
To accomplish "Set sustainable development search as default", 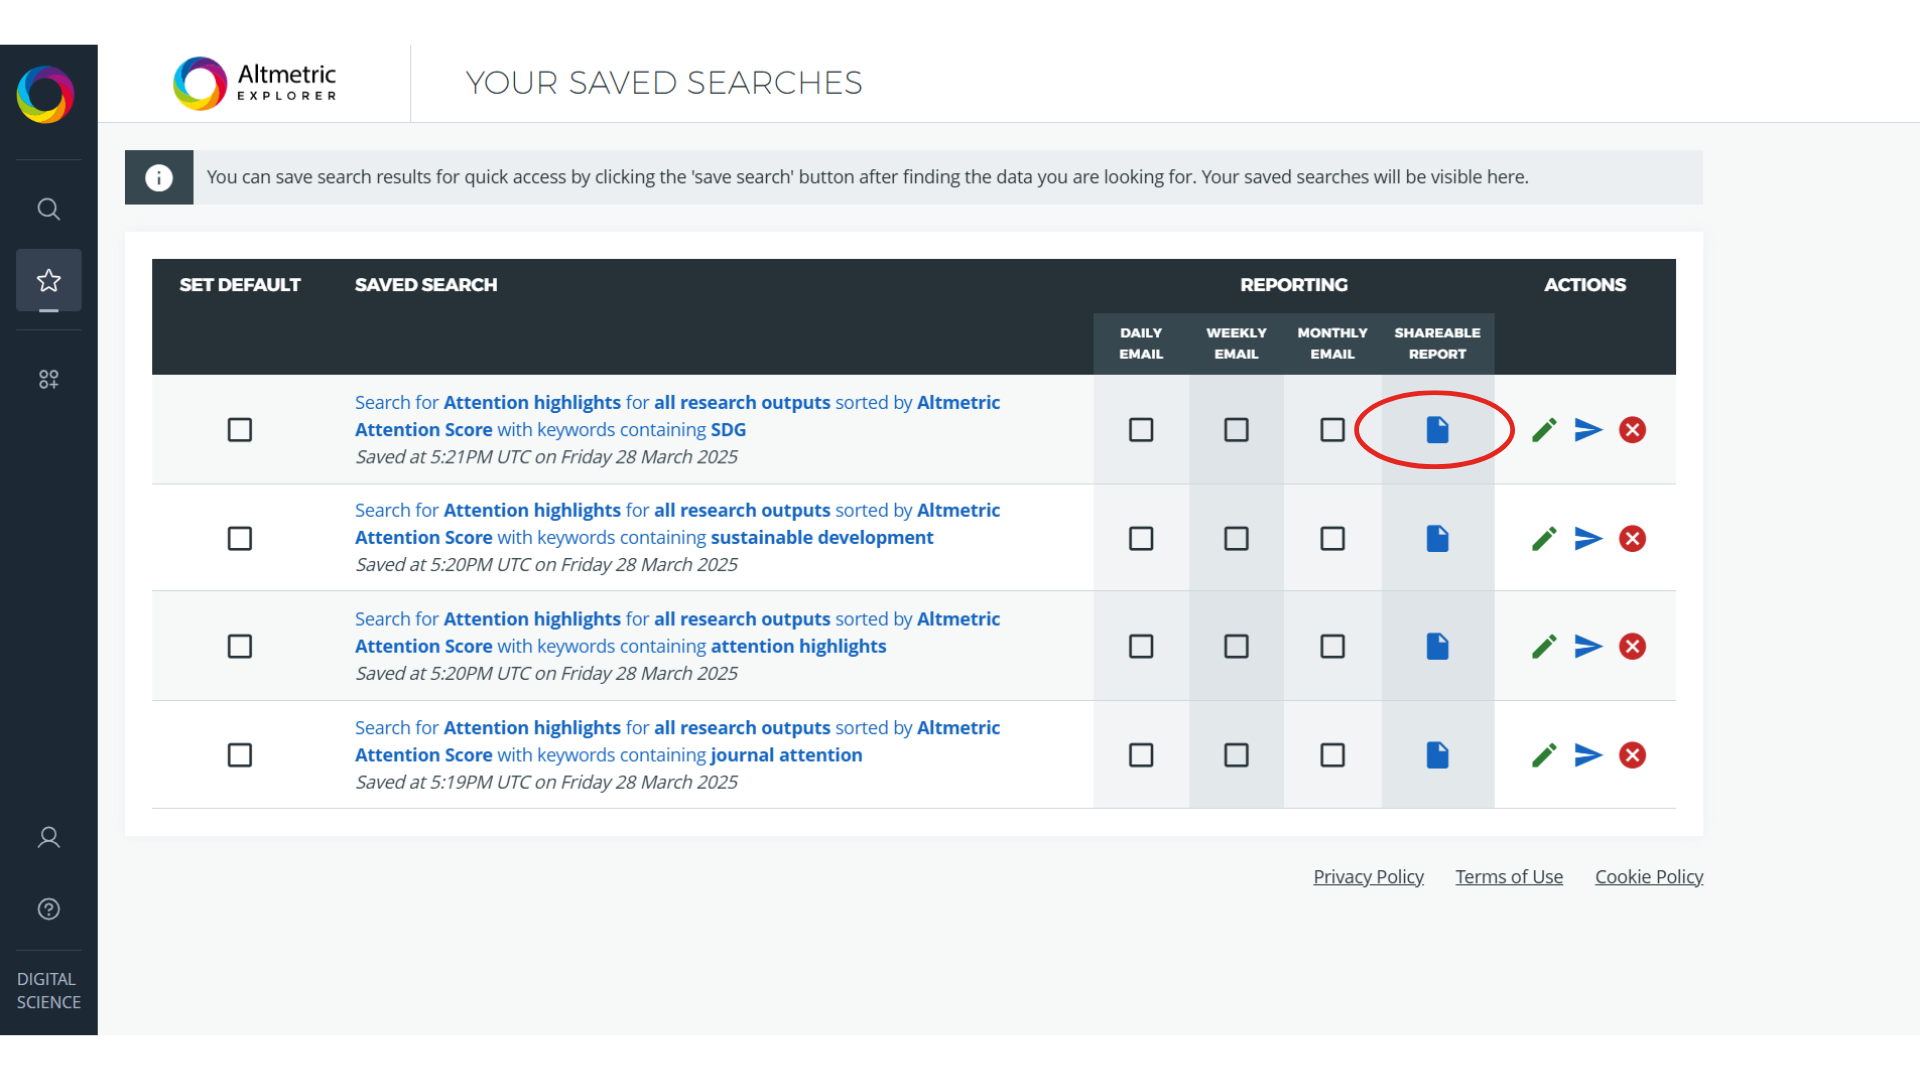I will pyautogui.click(x=240, y=538).
